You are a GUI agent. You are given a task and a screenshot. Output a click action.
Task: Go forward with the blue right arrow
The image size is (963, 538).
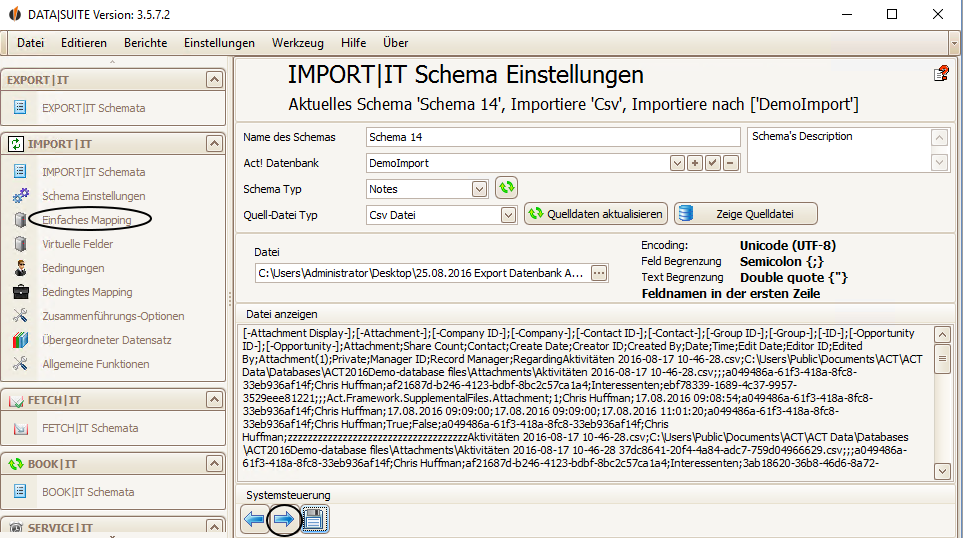point(283,520)
